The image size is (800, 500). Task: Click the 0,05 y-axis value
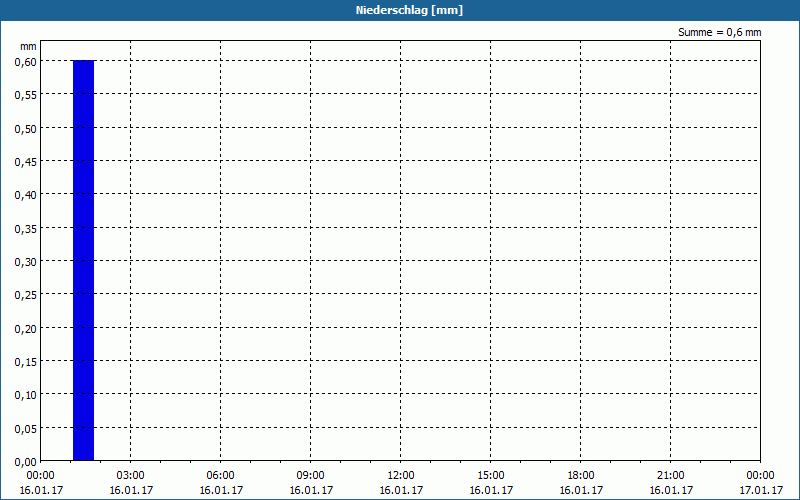tap(26, 429)
